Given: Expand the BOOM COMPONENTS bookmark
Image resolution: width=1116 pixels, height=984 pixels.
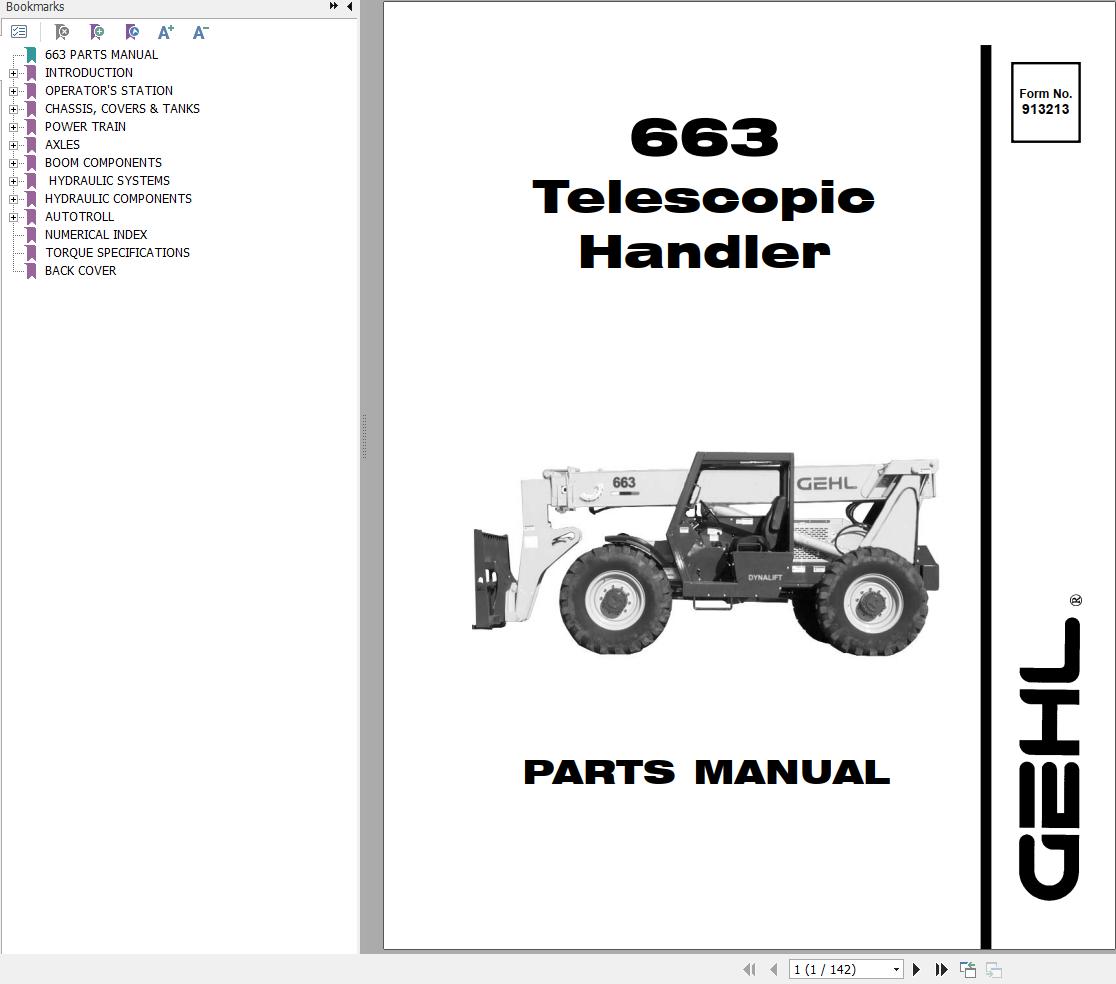Looking at the screenshot, I should click(13, 163).
